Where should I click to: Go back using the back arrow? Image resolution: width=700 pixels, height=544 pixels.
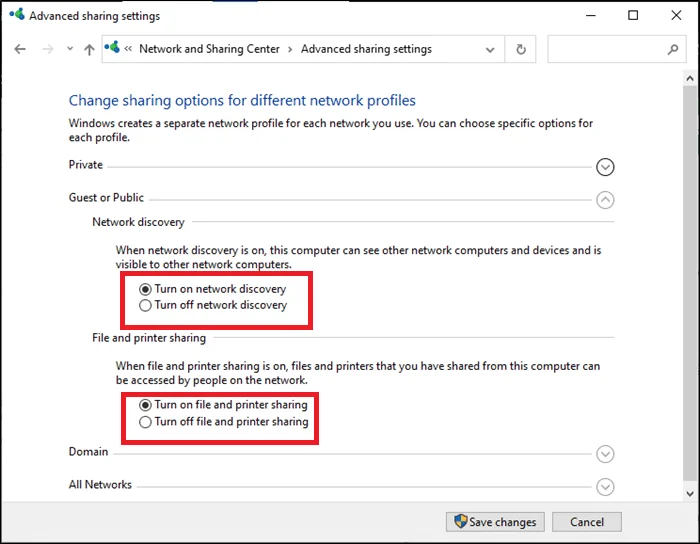point(20,49)
